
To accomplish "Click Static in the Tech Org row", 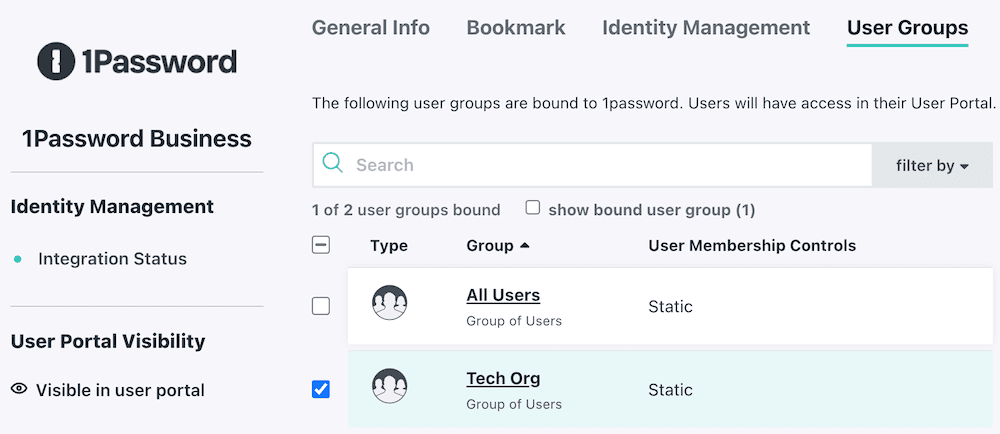I will [670, 389].
